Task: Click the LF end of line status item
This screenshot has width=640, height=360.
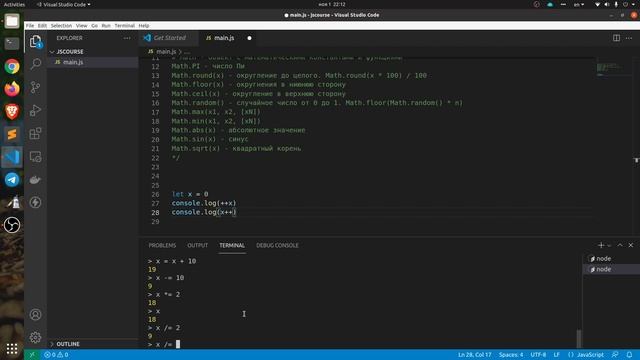Action: point(556,355)
